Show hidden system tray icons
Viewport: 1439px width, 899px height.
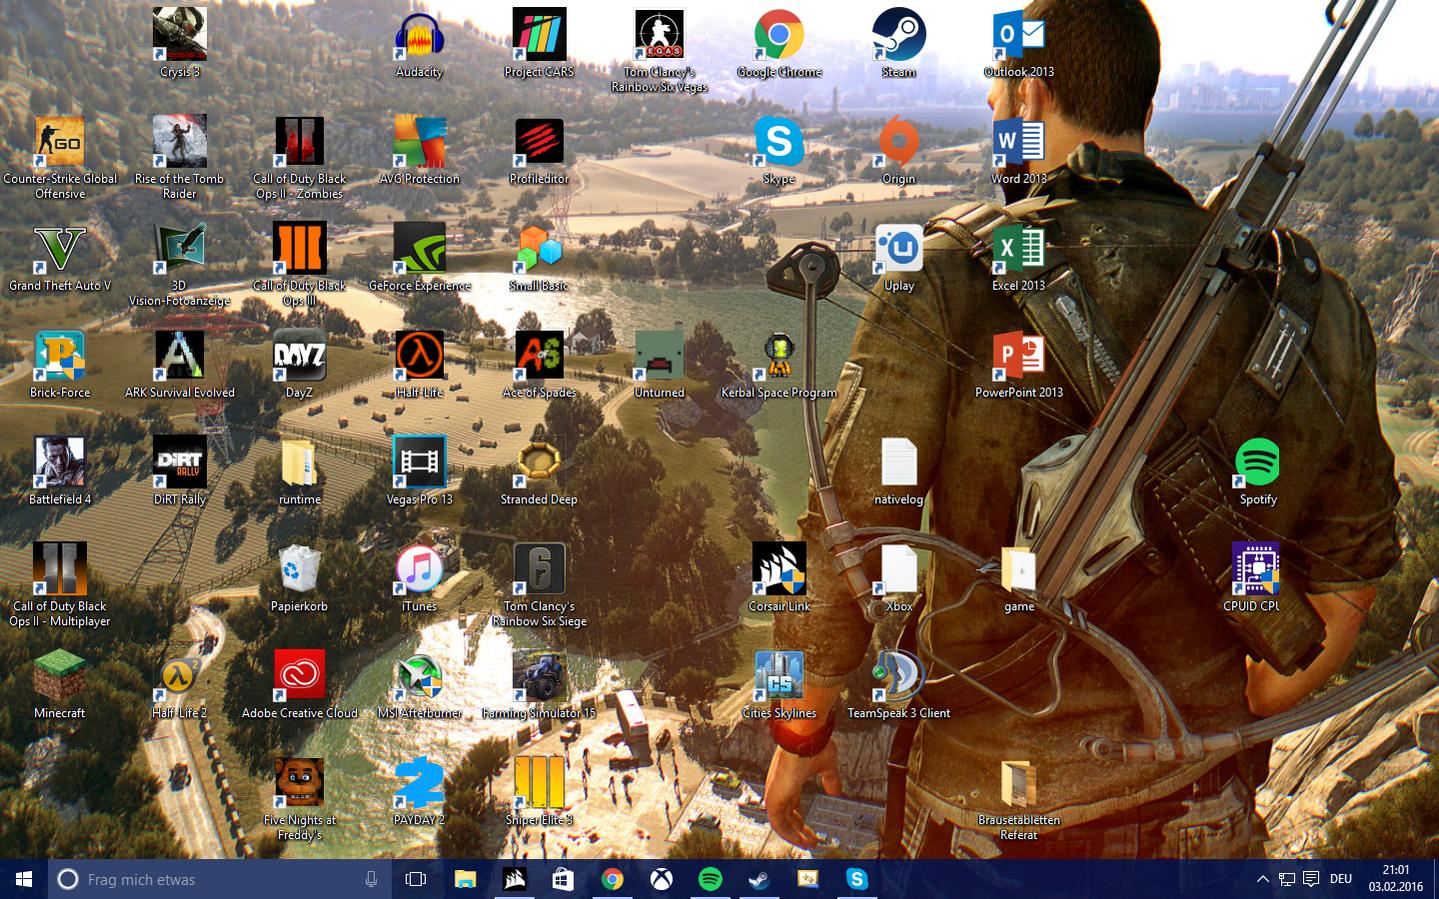[1262, 879]
